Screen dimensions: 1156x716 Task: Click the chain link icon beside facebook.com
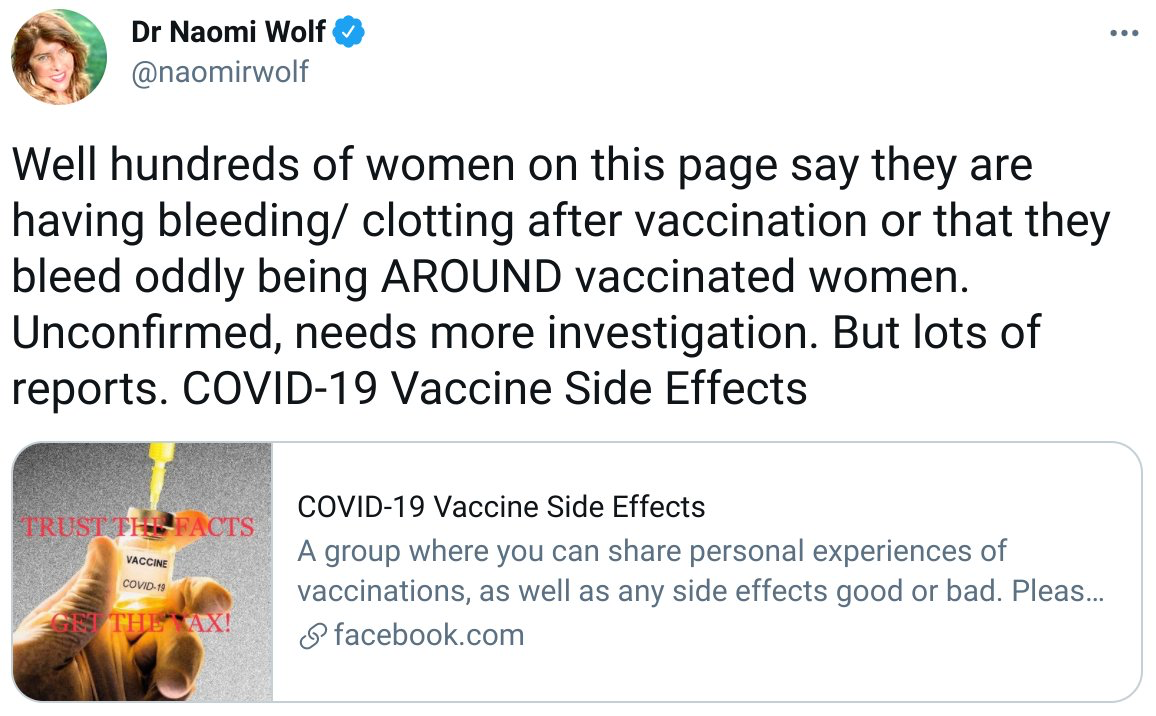312,636
